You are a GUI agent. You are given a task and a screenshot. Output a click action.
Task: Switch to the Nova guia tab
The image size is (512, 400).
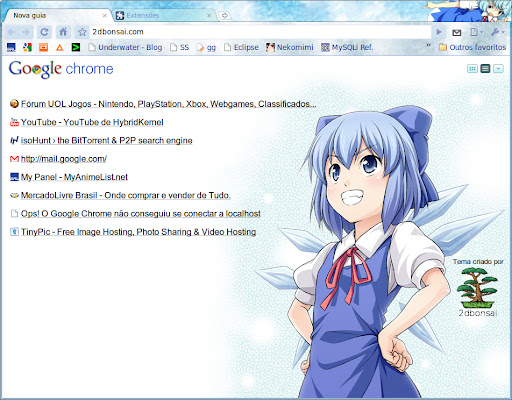tap(57, 15)
